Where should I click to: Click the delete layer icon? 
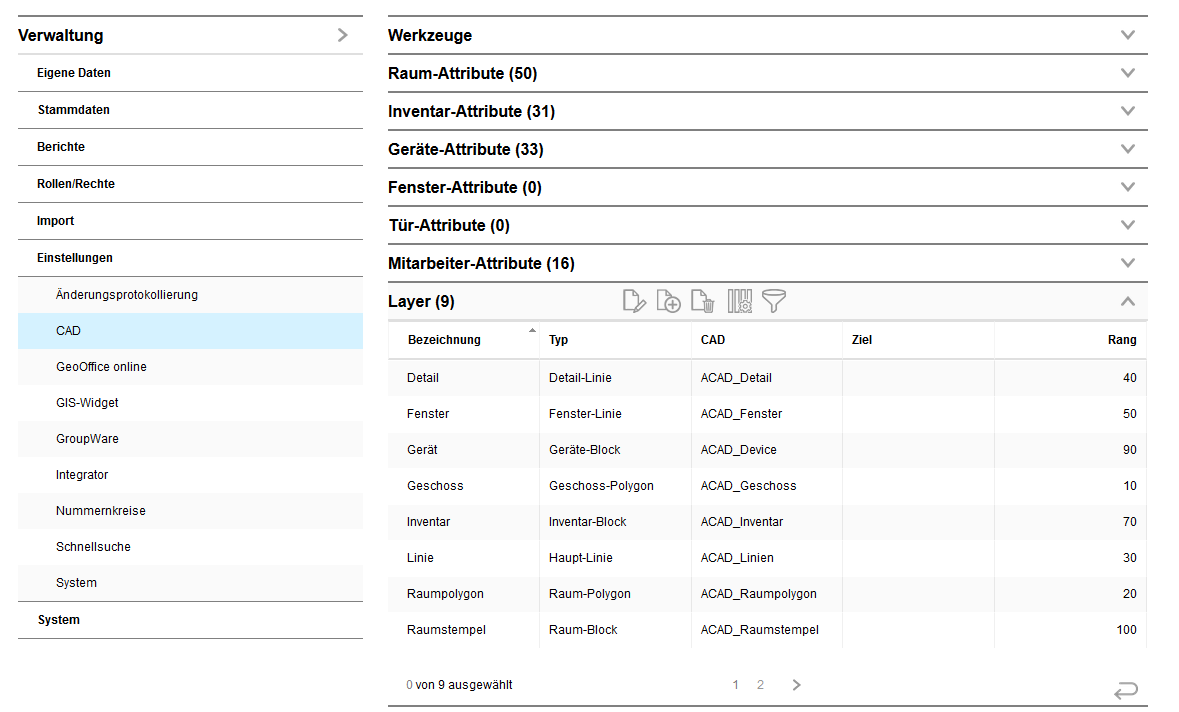coord(703,301)
